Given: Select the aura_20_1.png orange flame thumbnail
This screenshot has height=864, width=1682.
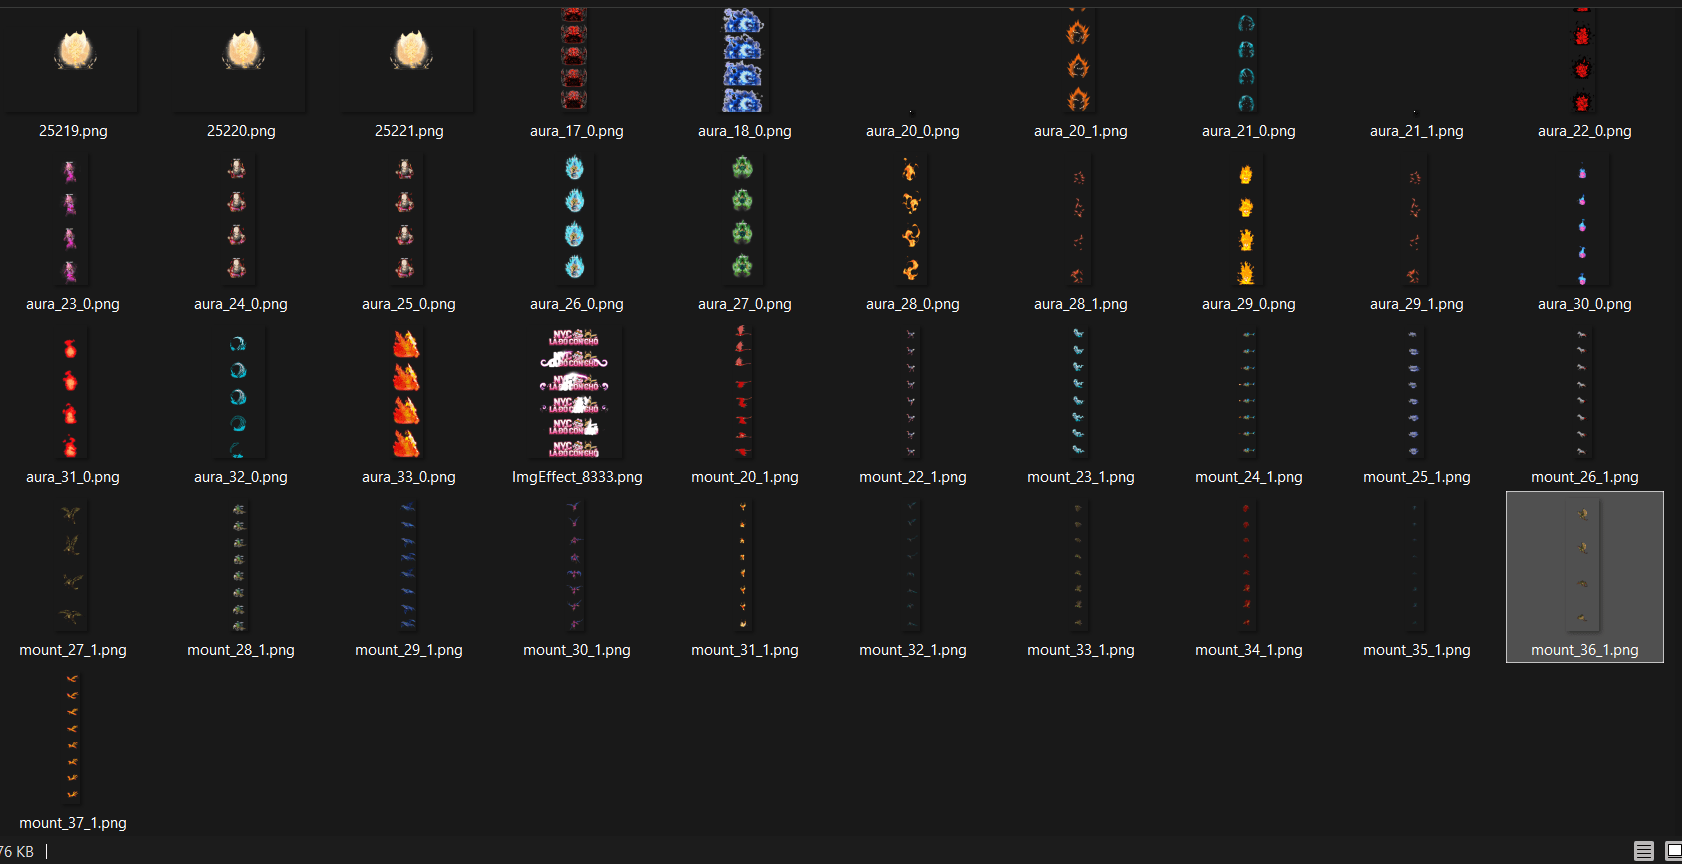Looking at the screenshot, I should [1078, 60].
